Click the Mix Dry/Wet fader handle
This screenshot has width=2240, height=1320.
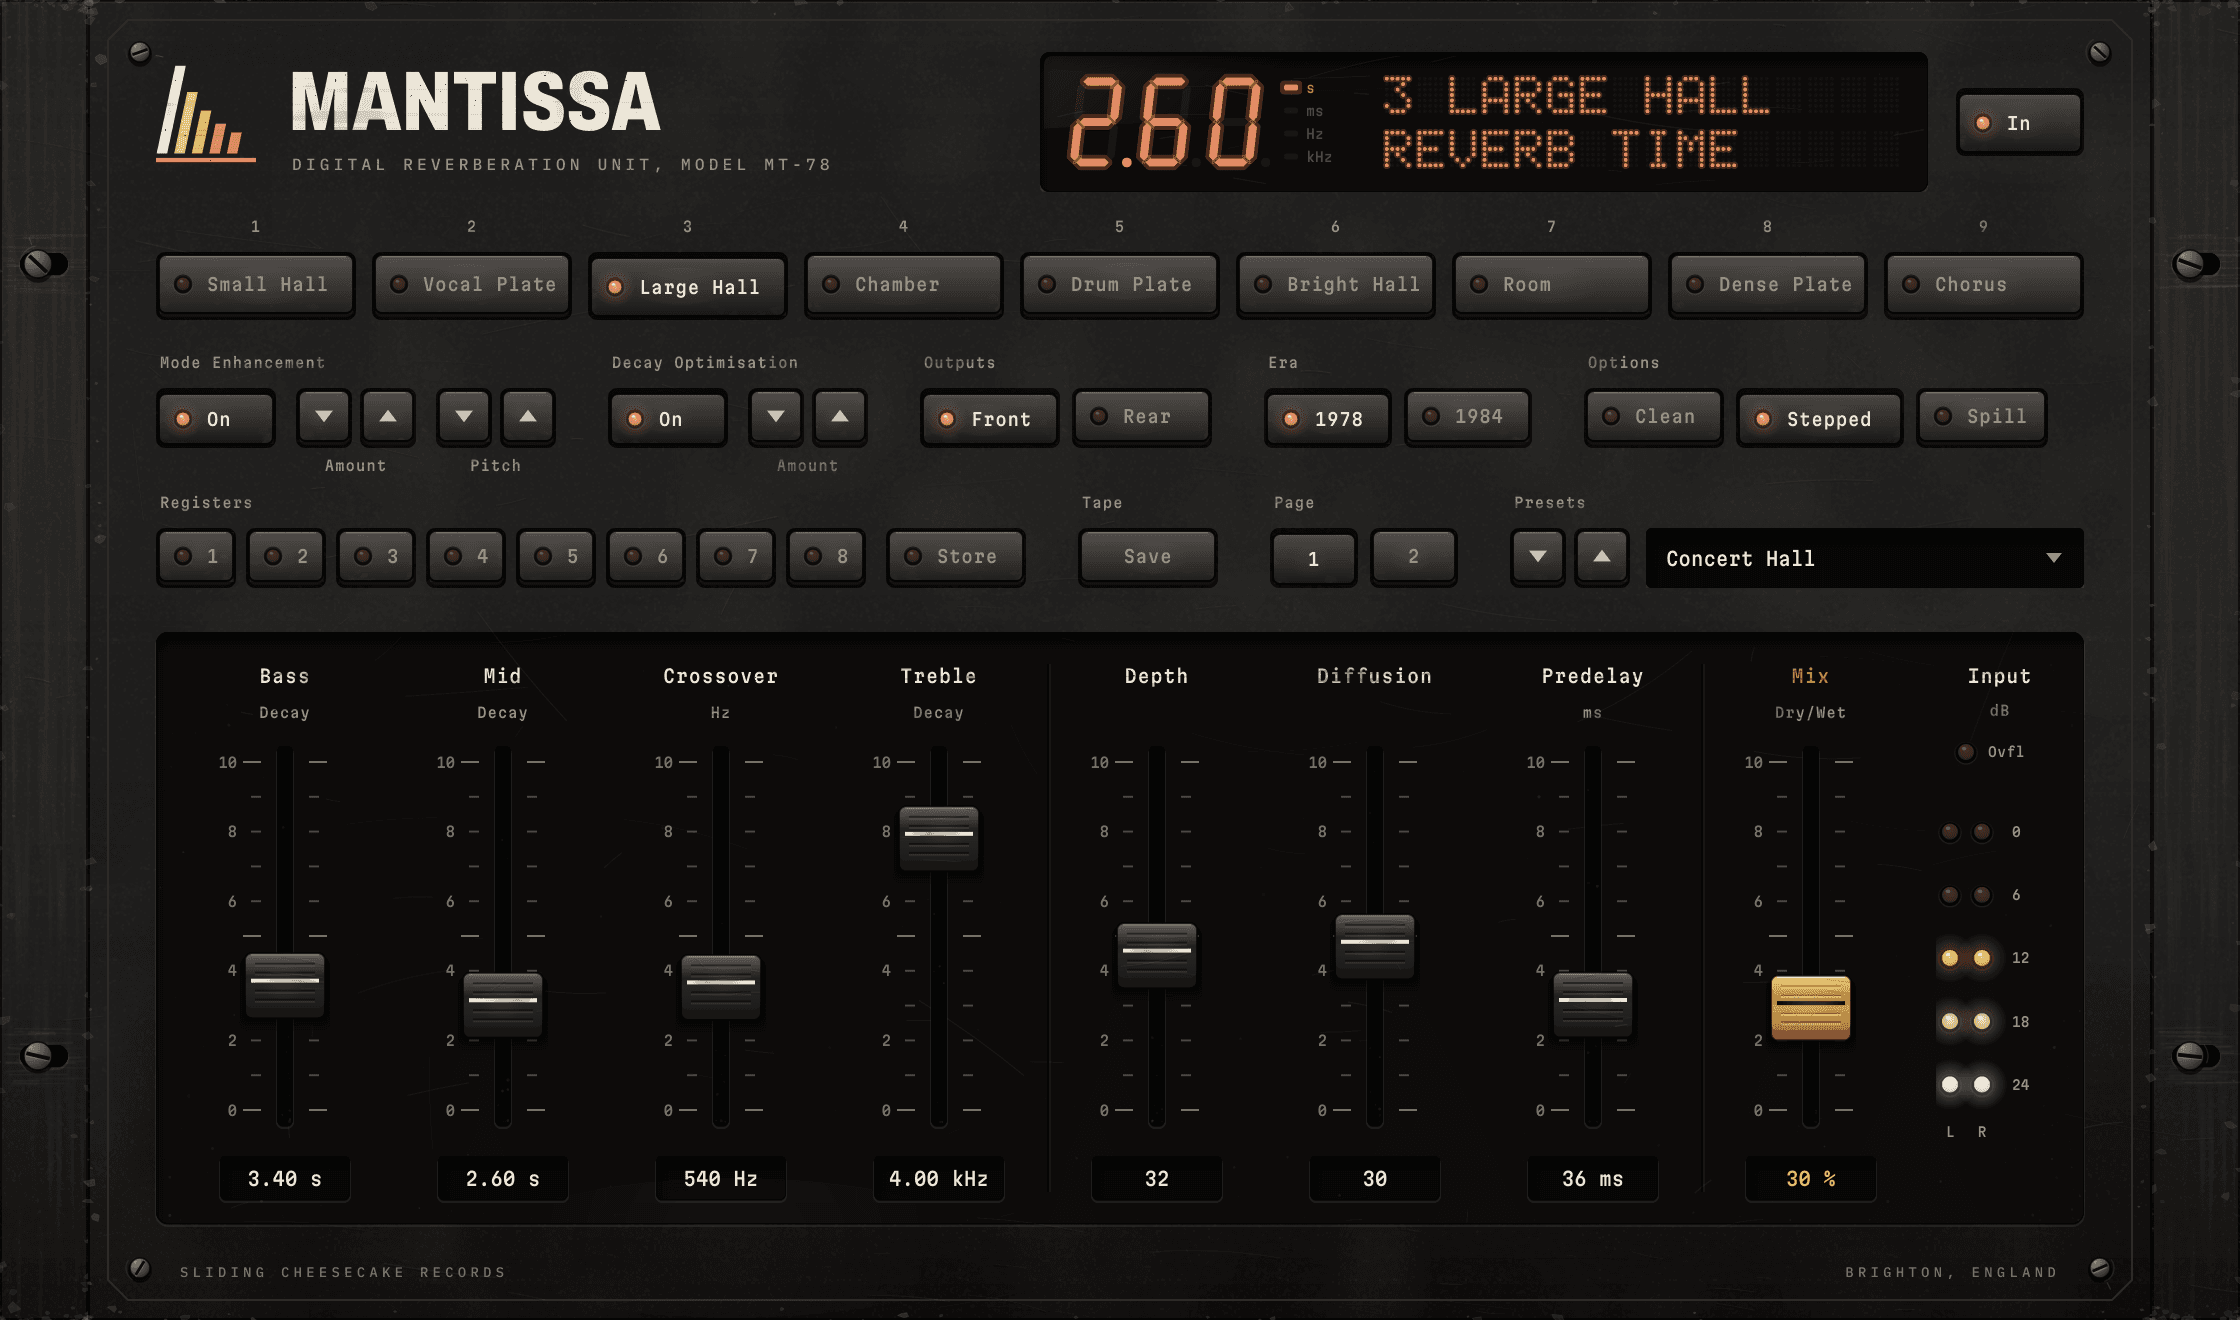point(1811,1008)
